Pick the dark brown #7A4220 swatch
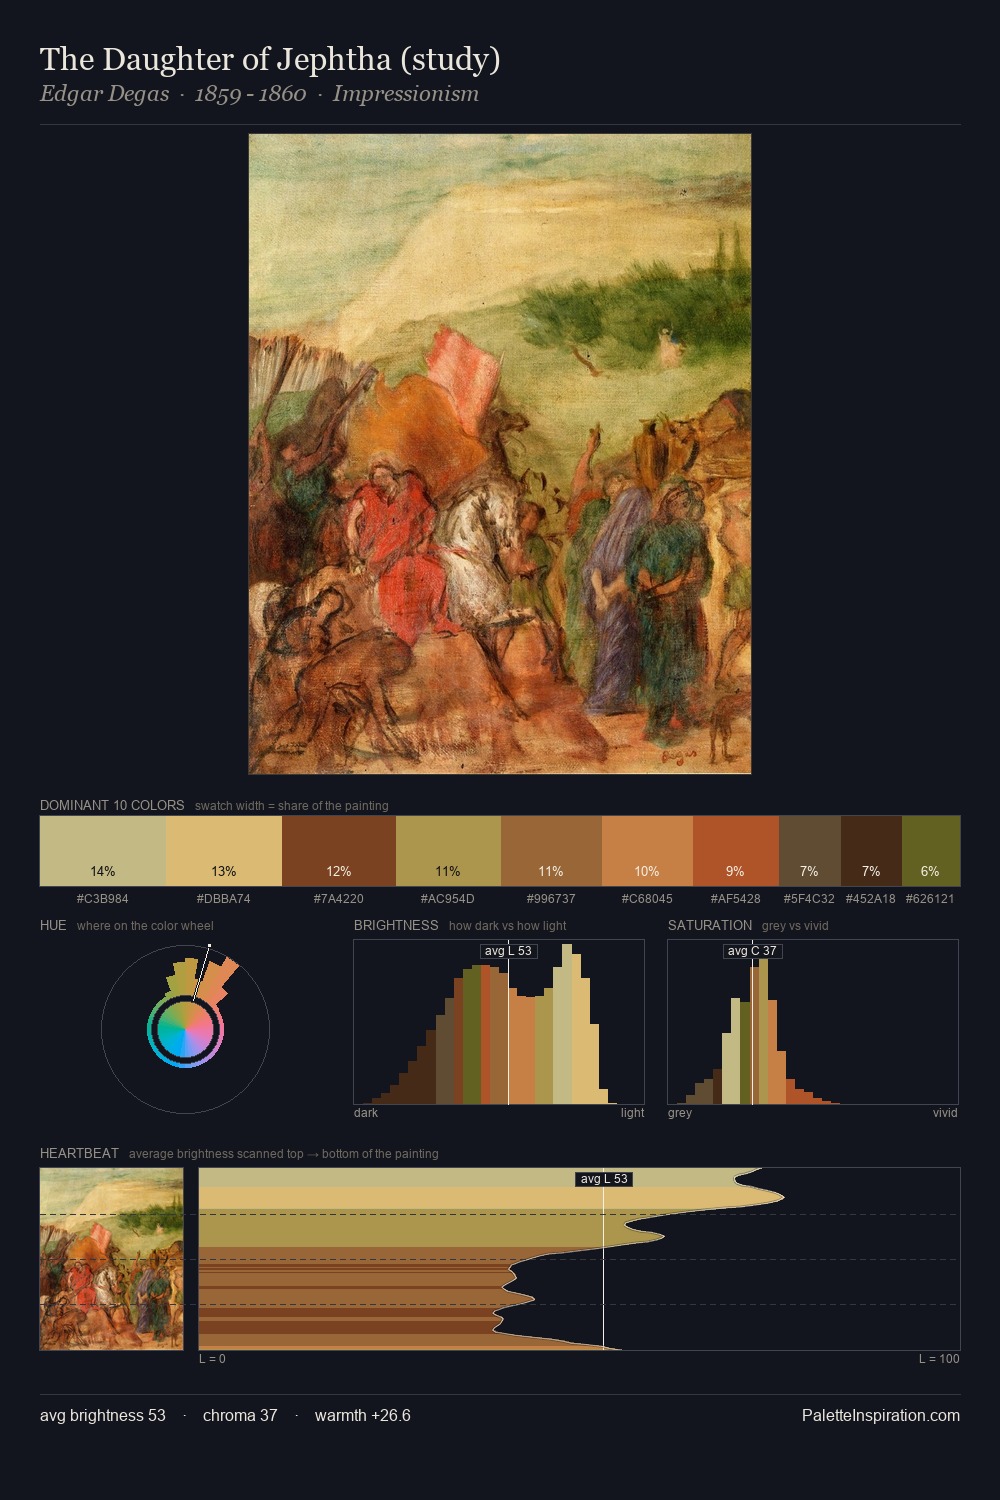The height and width of the screenshot is (1500, 1000). [x=339, y=851]
